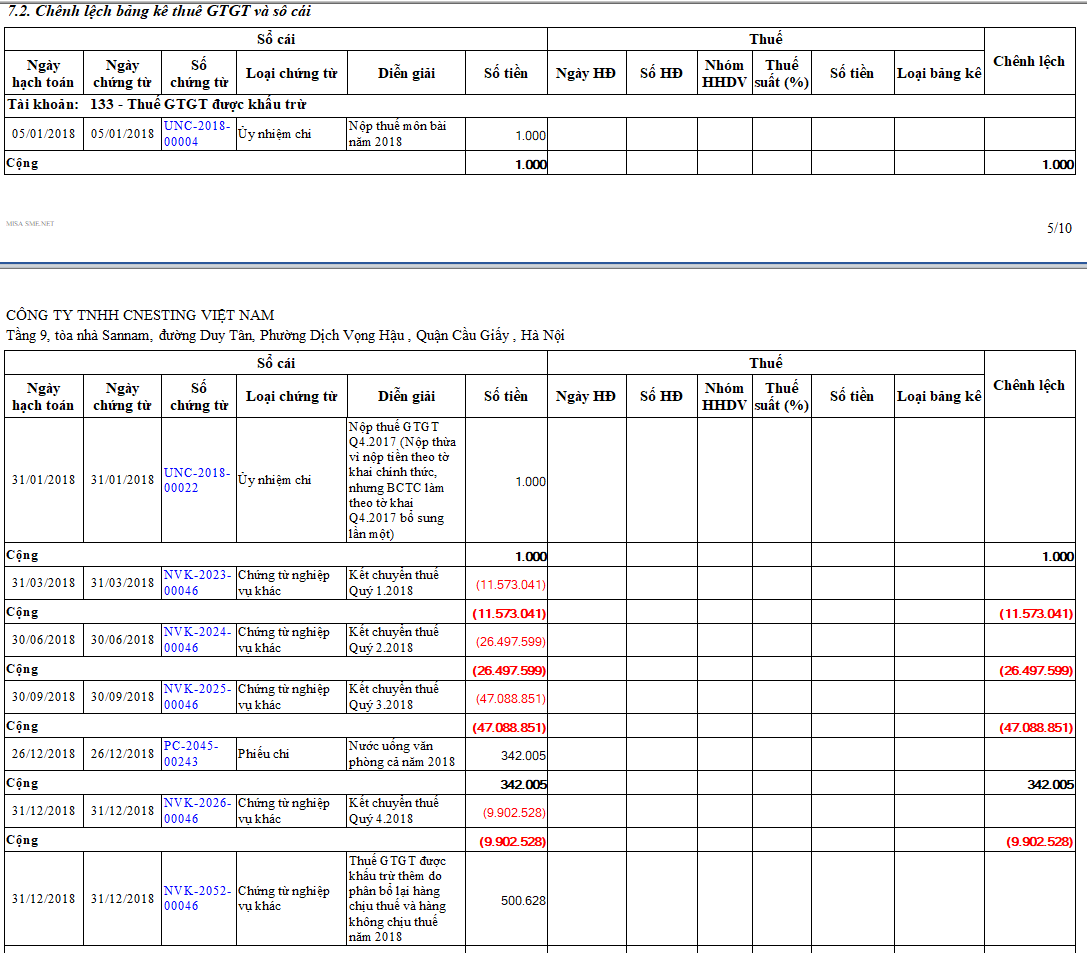Click 'Ủy nhiệm chi' in UNC-2018-00004 row

pyautogui.click(x=275, y=134)
